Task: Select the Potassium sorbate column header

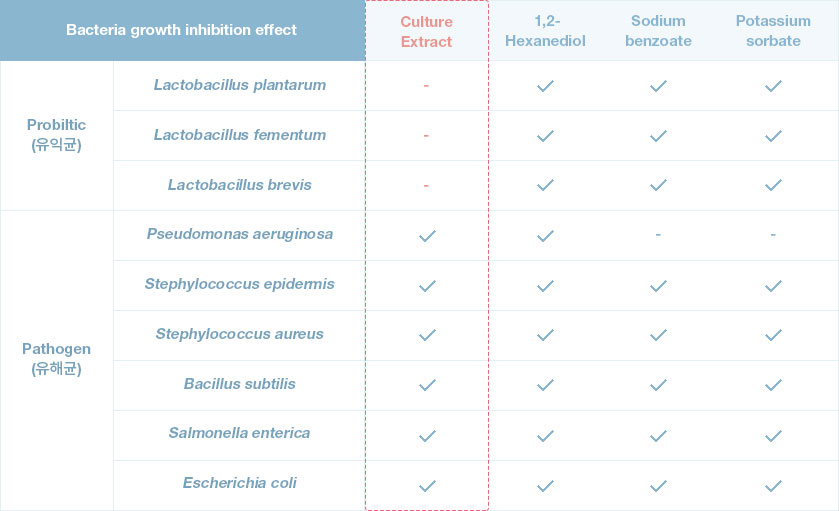Action: (773, 30)
